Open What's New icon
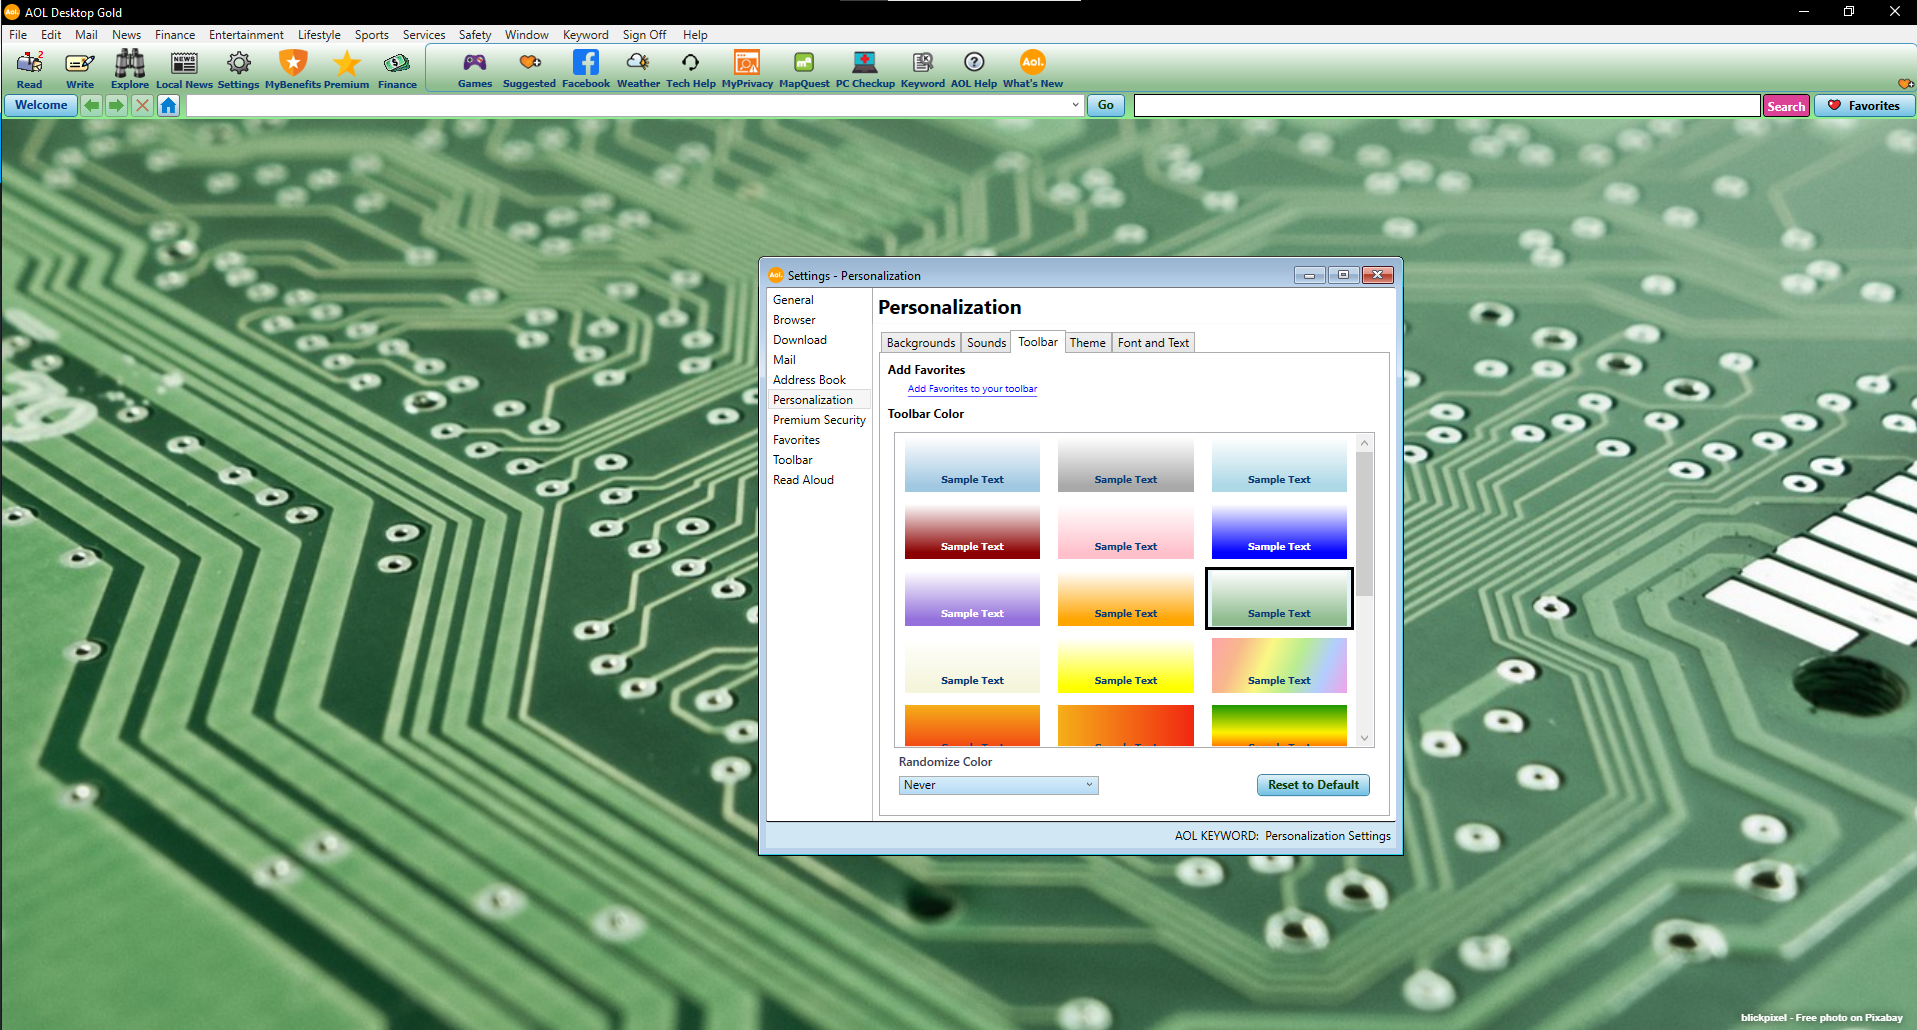 pyautogui.click(x=1032, y=68)
